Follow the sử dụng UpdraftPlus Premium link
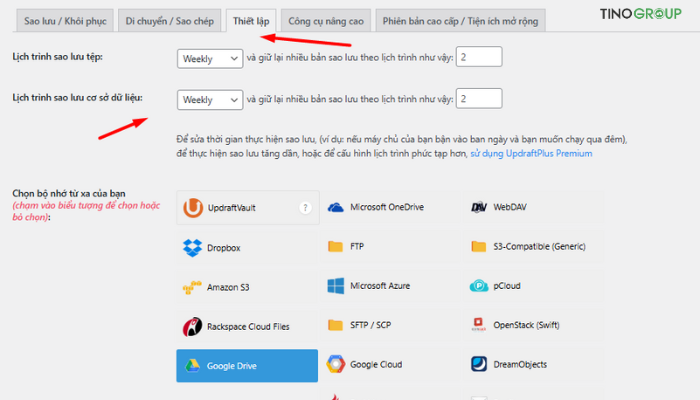 point(531,154)
